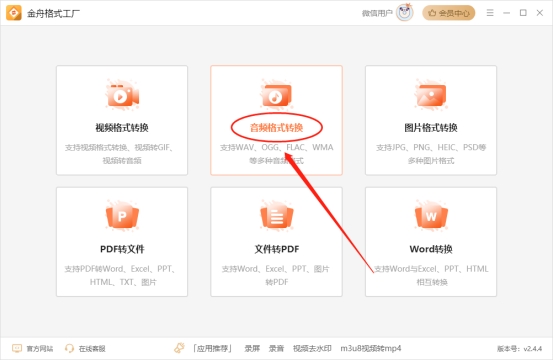
Task: Maximize the application window
Action: (523, 13)
